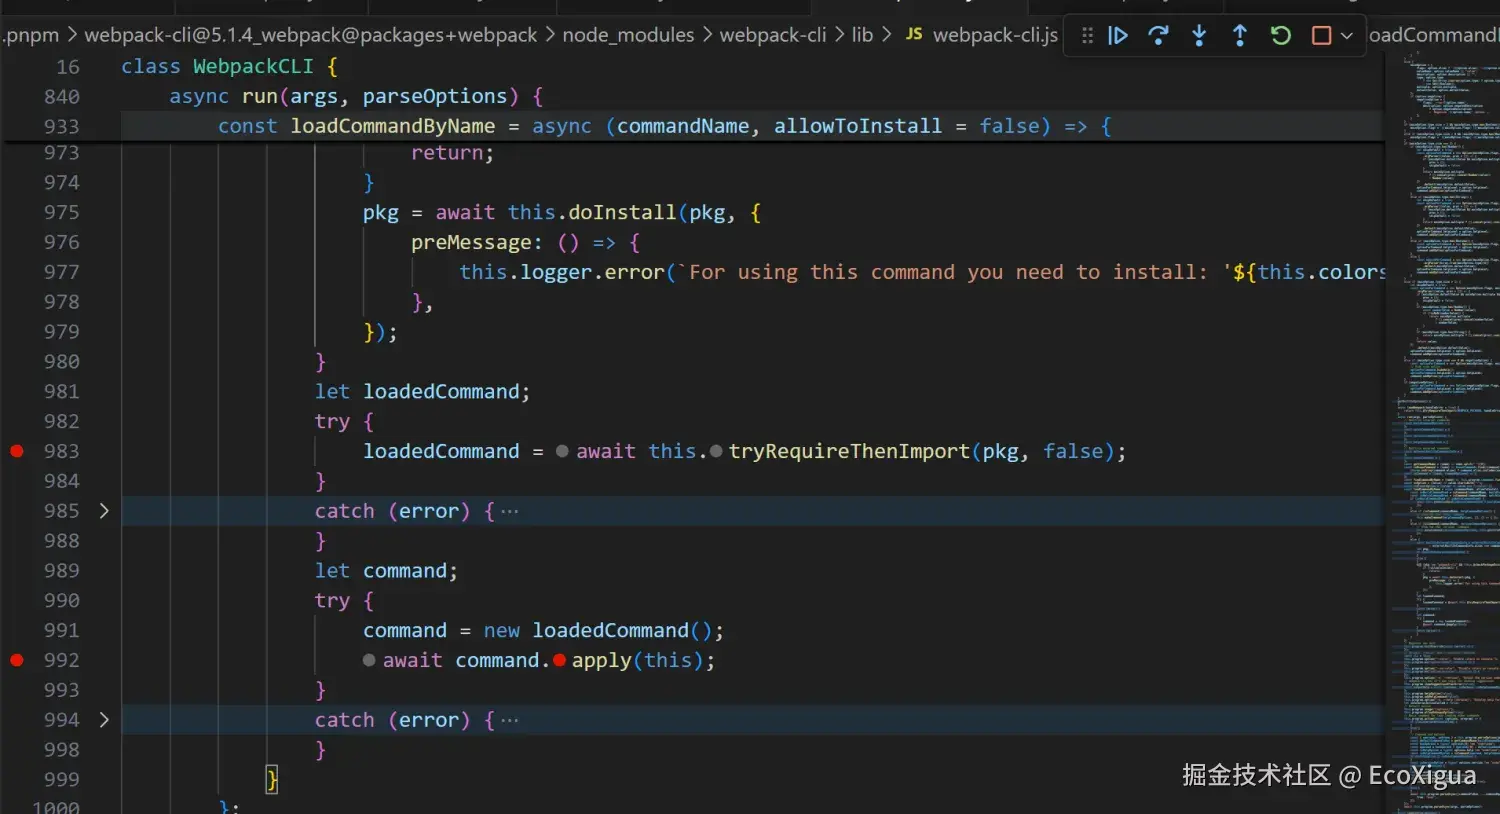This screenshot has width=1500, height=814.
Task: Open the node_modules breadcrumb
Action: pos(628,35)
